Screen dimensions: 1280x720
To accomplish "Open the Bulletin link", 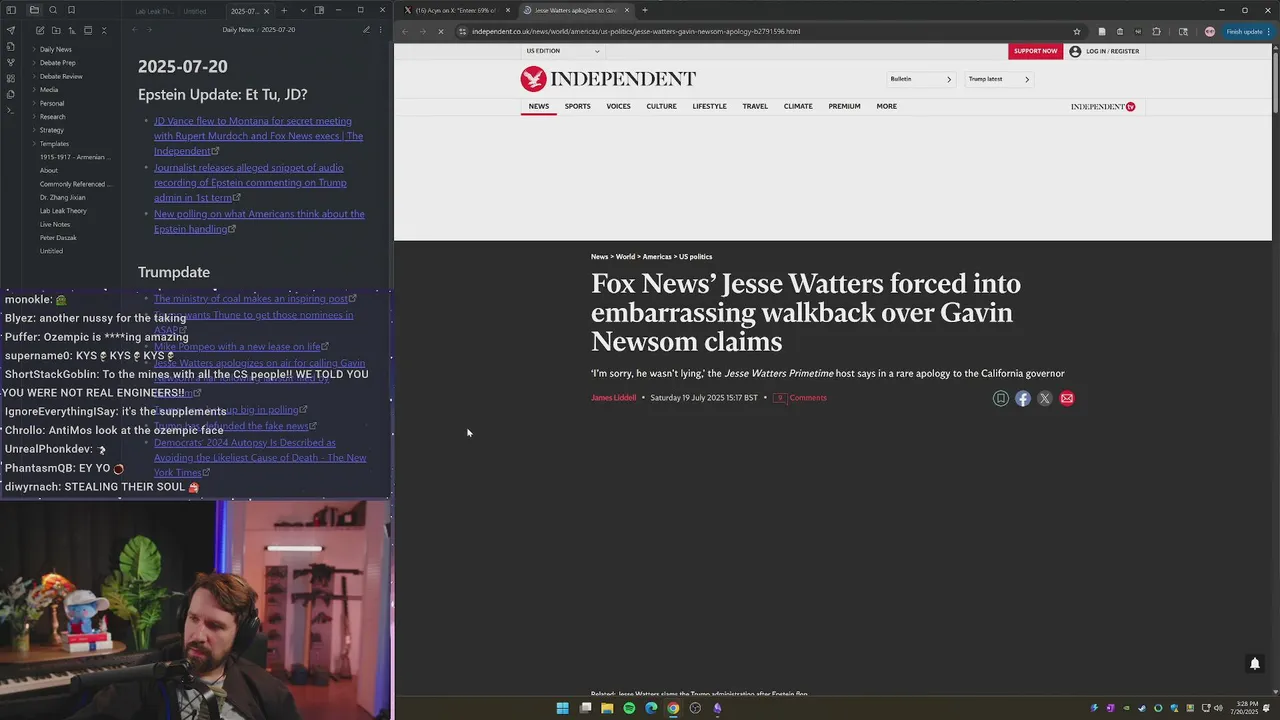I will pyautogui.click(x=921, y=79).
